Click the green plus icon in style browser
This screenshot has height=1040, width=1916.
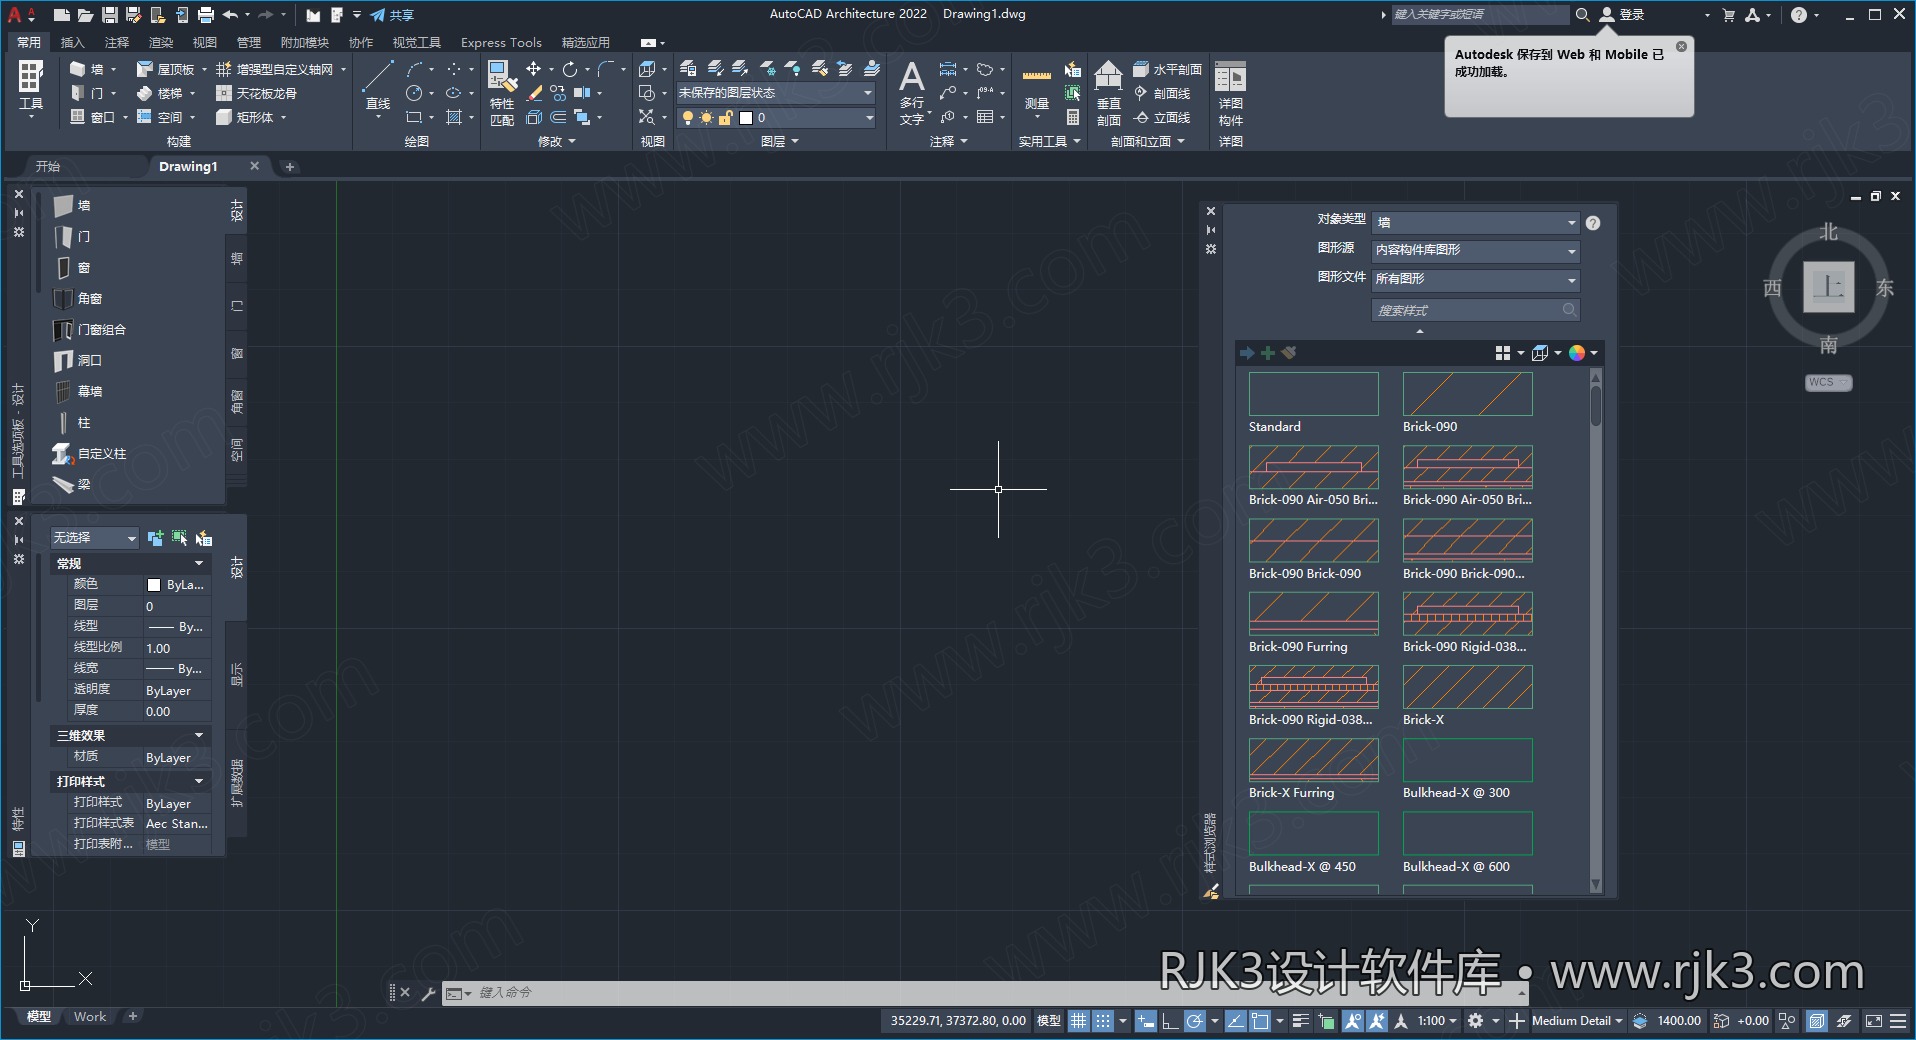pyautogui.click(x=1268, y=353)
